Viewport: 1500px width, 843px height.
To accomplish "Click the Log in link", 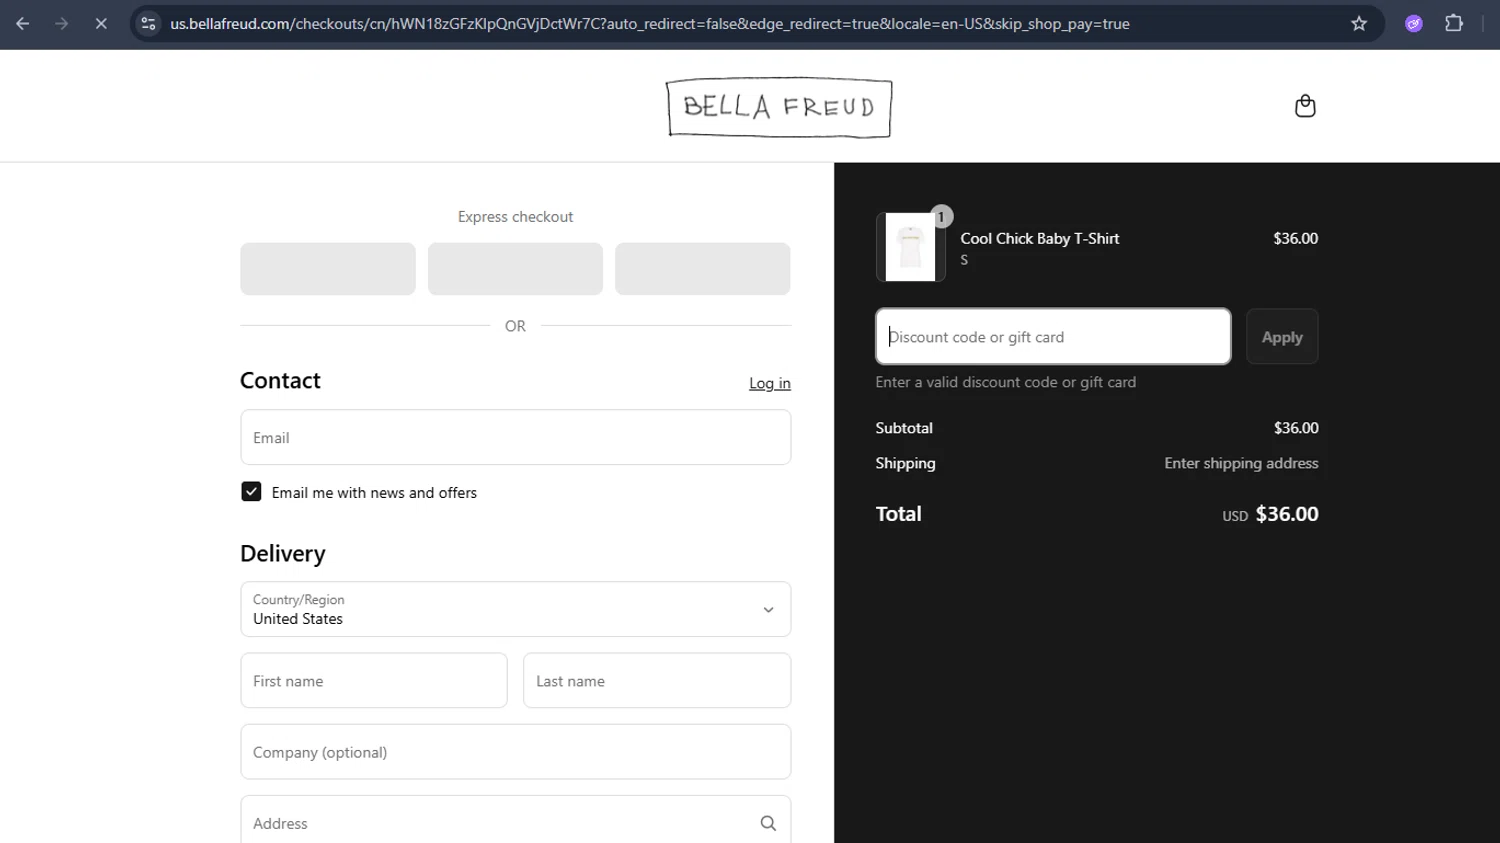I will pyautogui.click(x=770, y=383).
